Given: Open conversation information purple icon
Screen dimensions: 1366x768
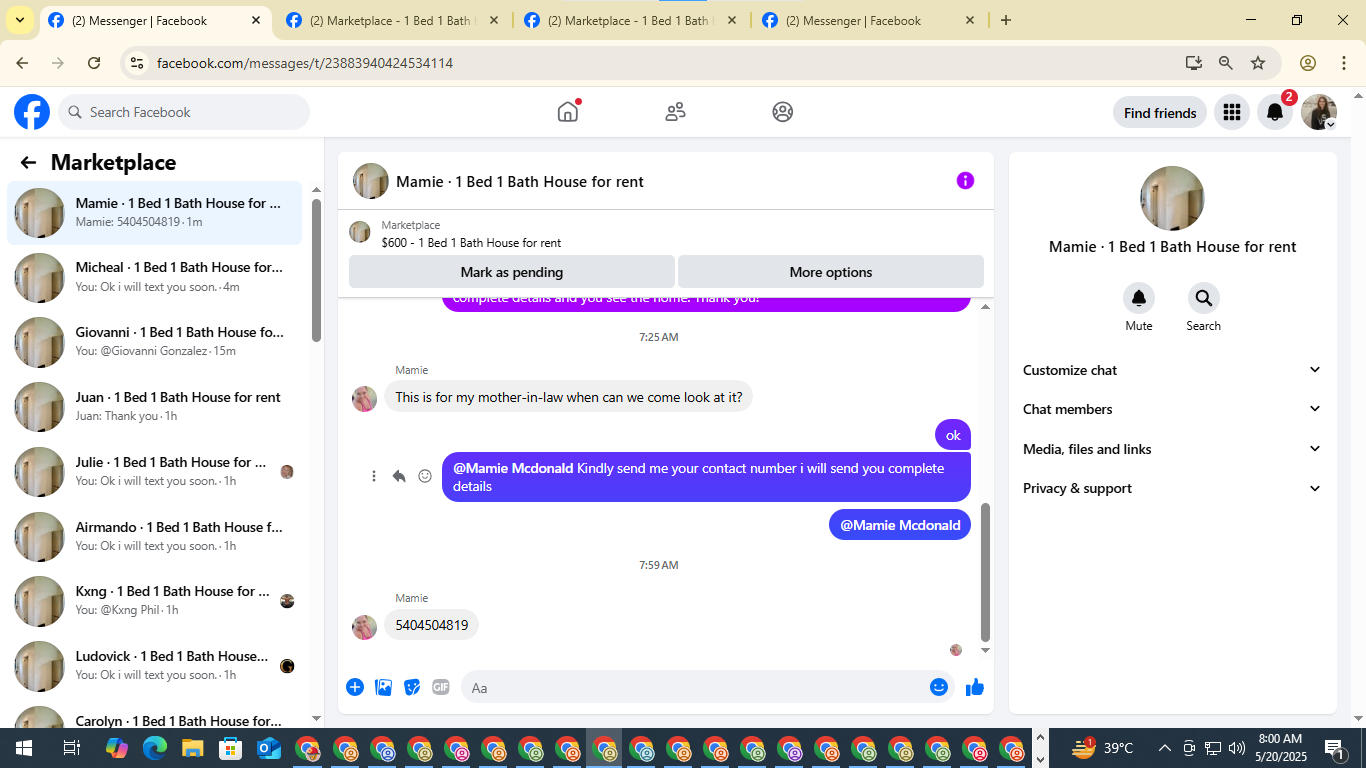Looking at the screenshot, I should coord(965,181).
